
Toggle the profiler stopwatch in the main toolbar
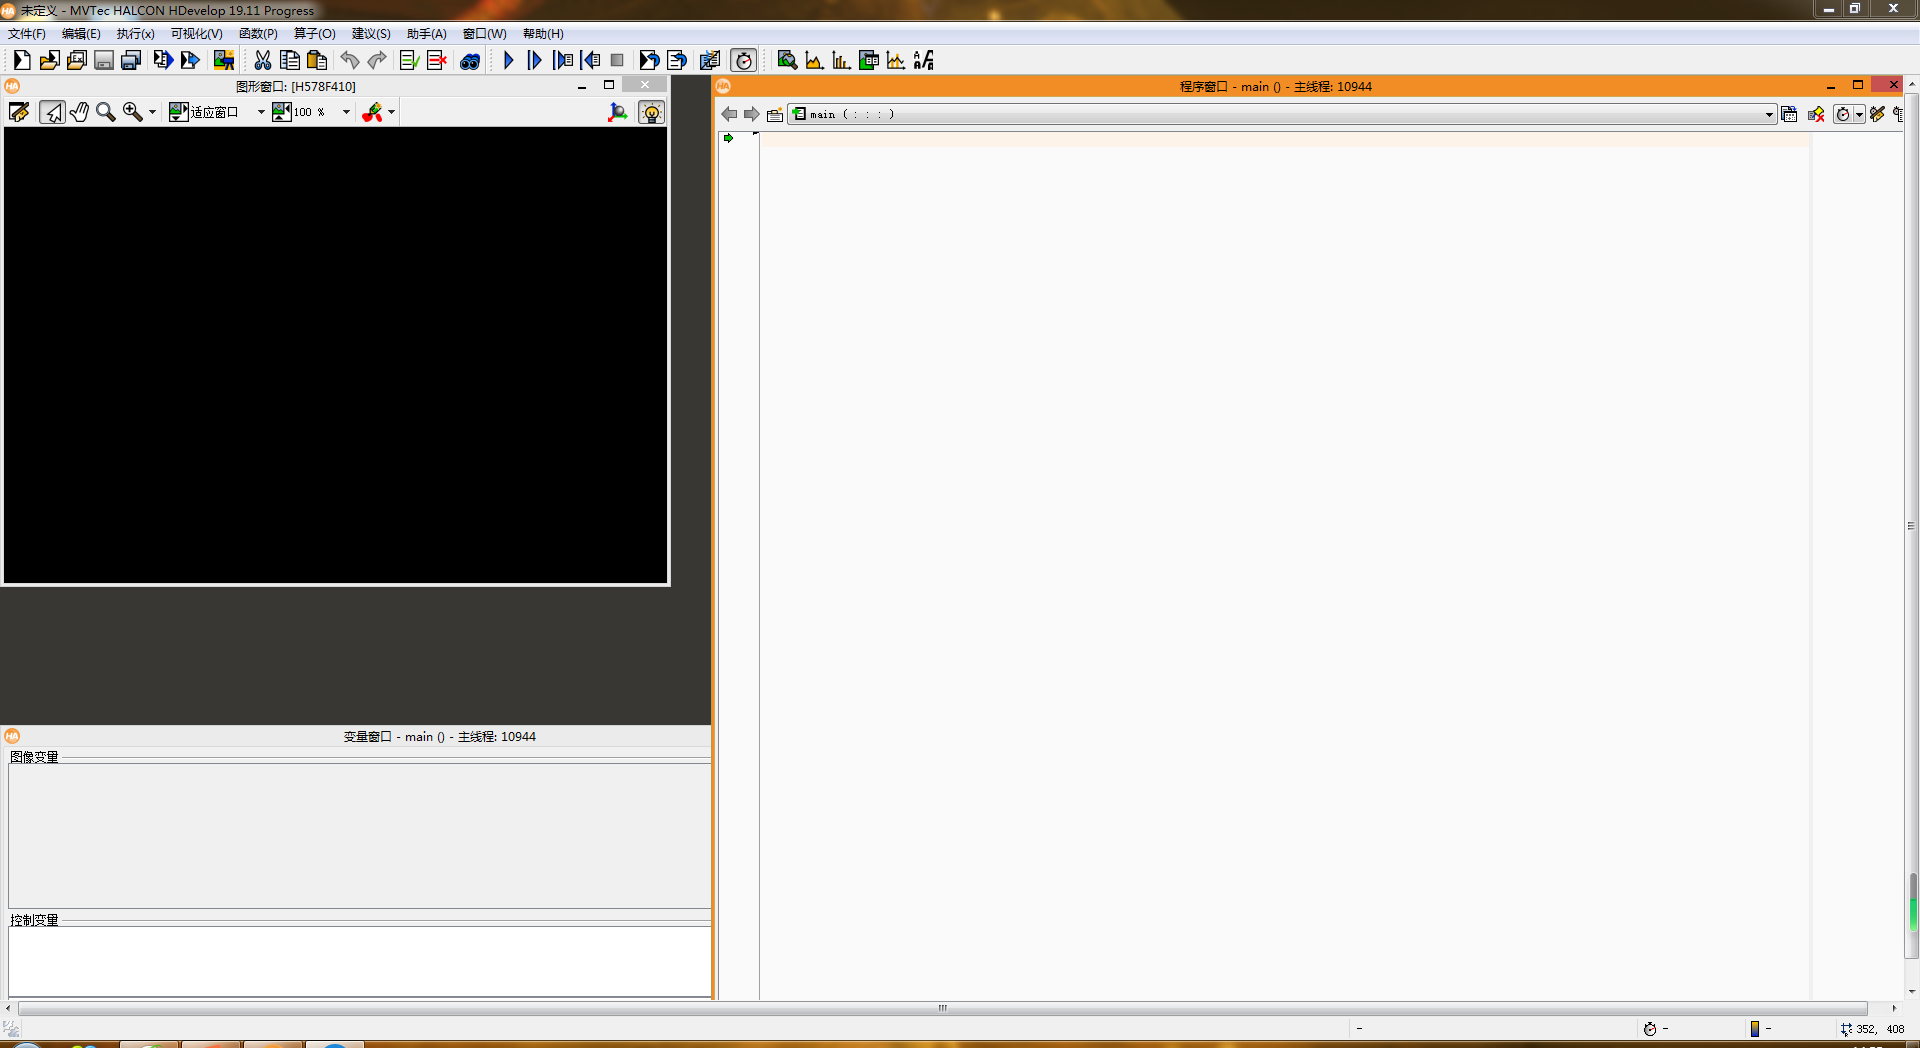[x=743, y=60]
